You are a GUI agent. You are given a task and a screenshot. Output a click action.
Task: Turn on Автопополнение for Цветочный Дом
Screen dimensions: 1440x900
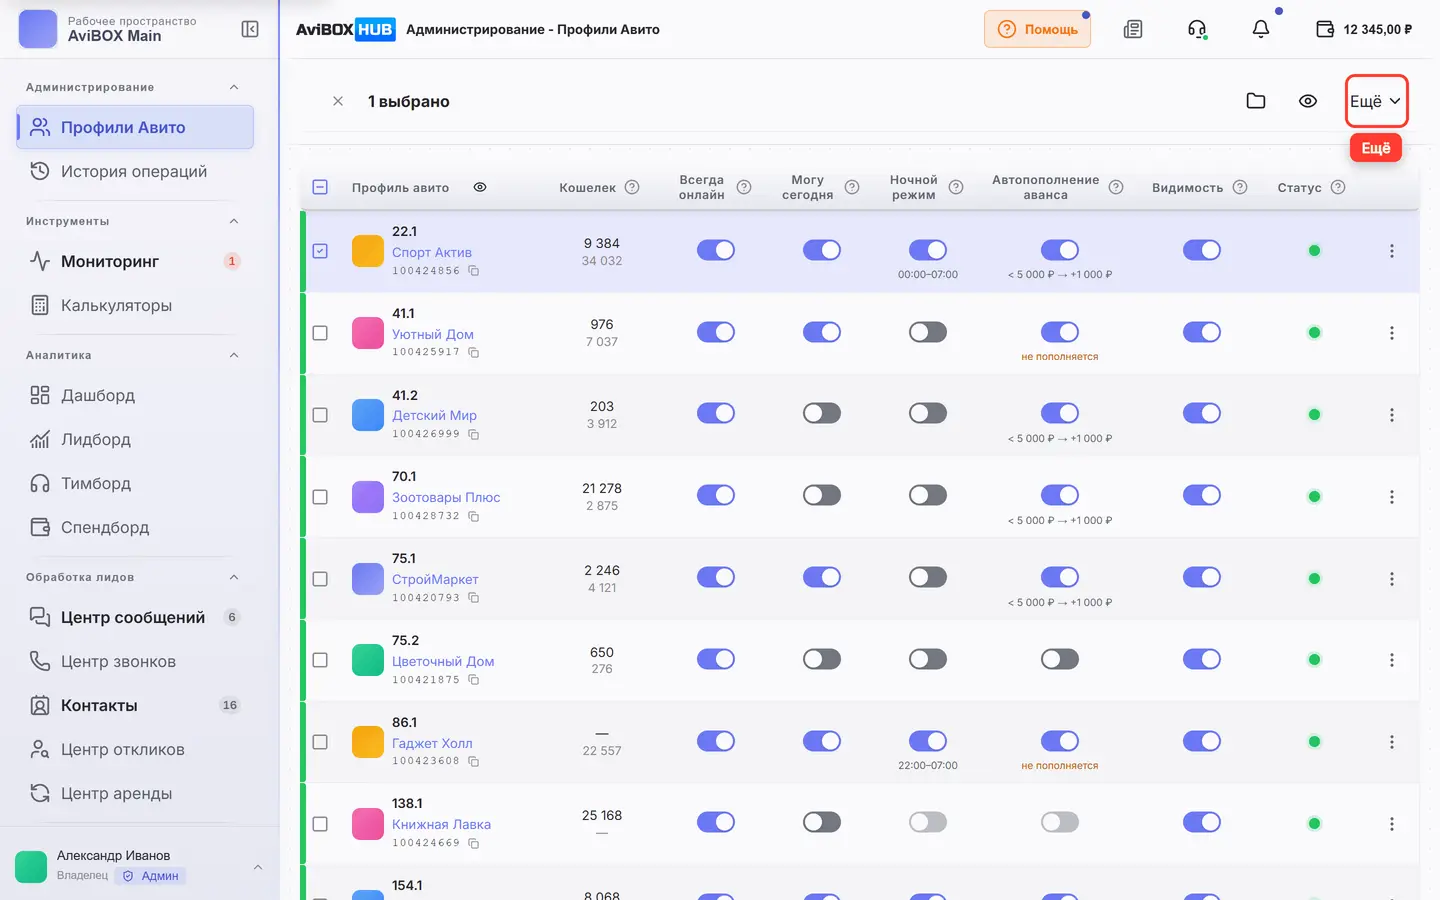pyautogui.click(x=1060, y=659)
